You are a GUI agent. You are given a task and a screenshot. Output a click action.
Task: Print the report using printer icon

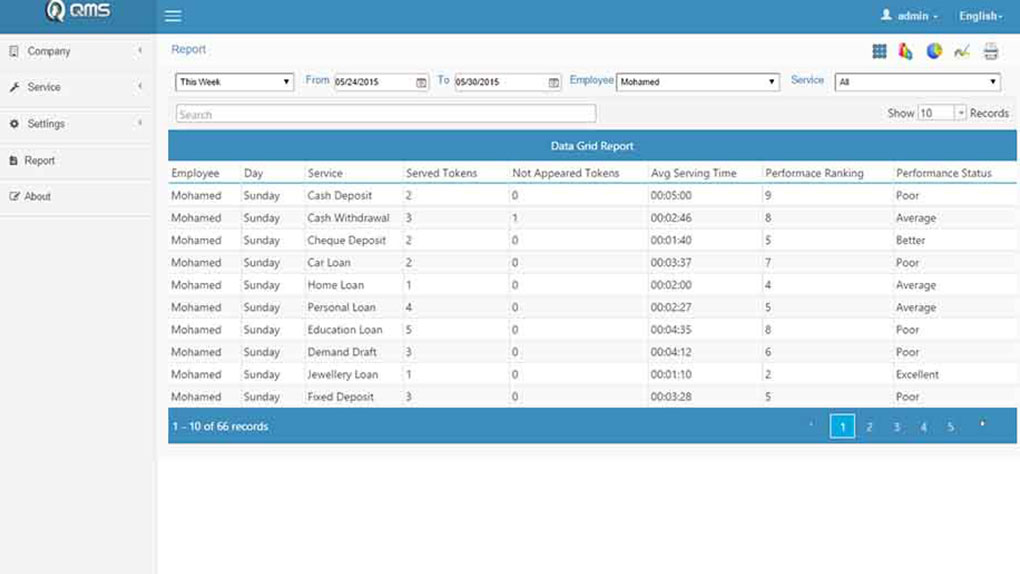[x=990, y=51]
